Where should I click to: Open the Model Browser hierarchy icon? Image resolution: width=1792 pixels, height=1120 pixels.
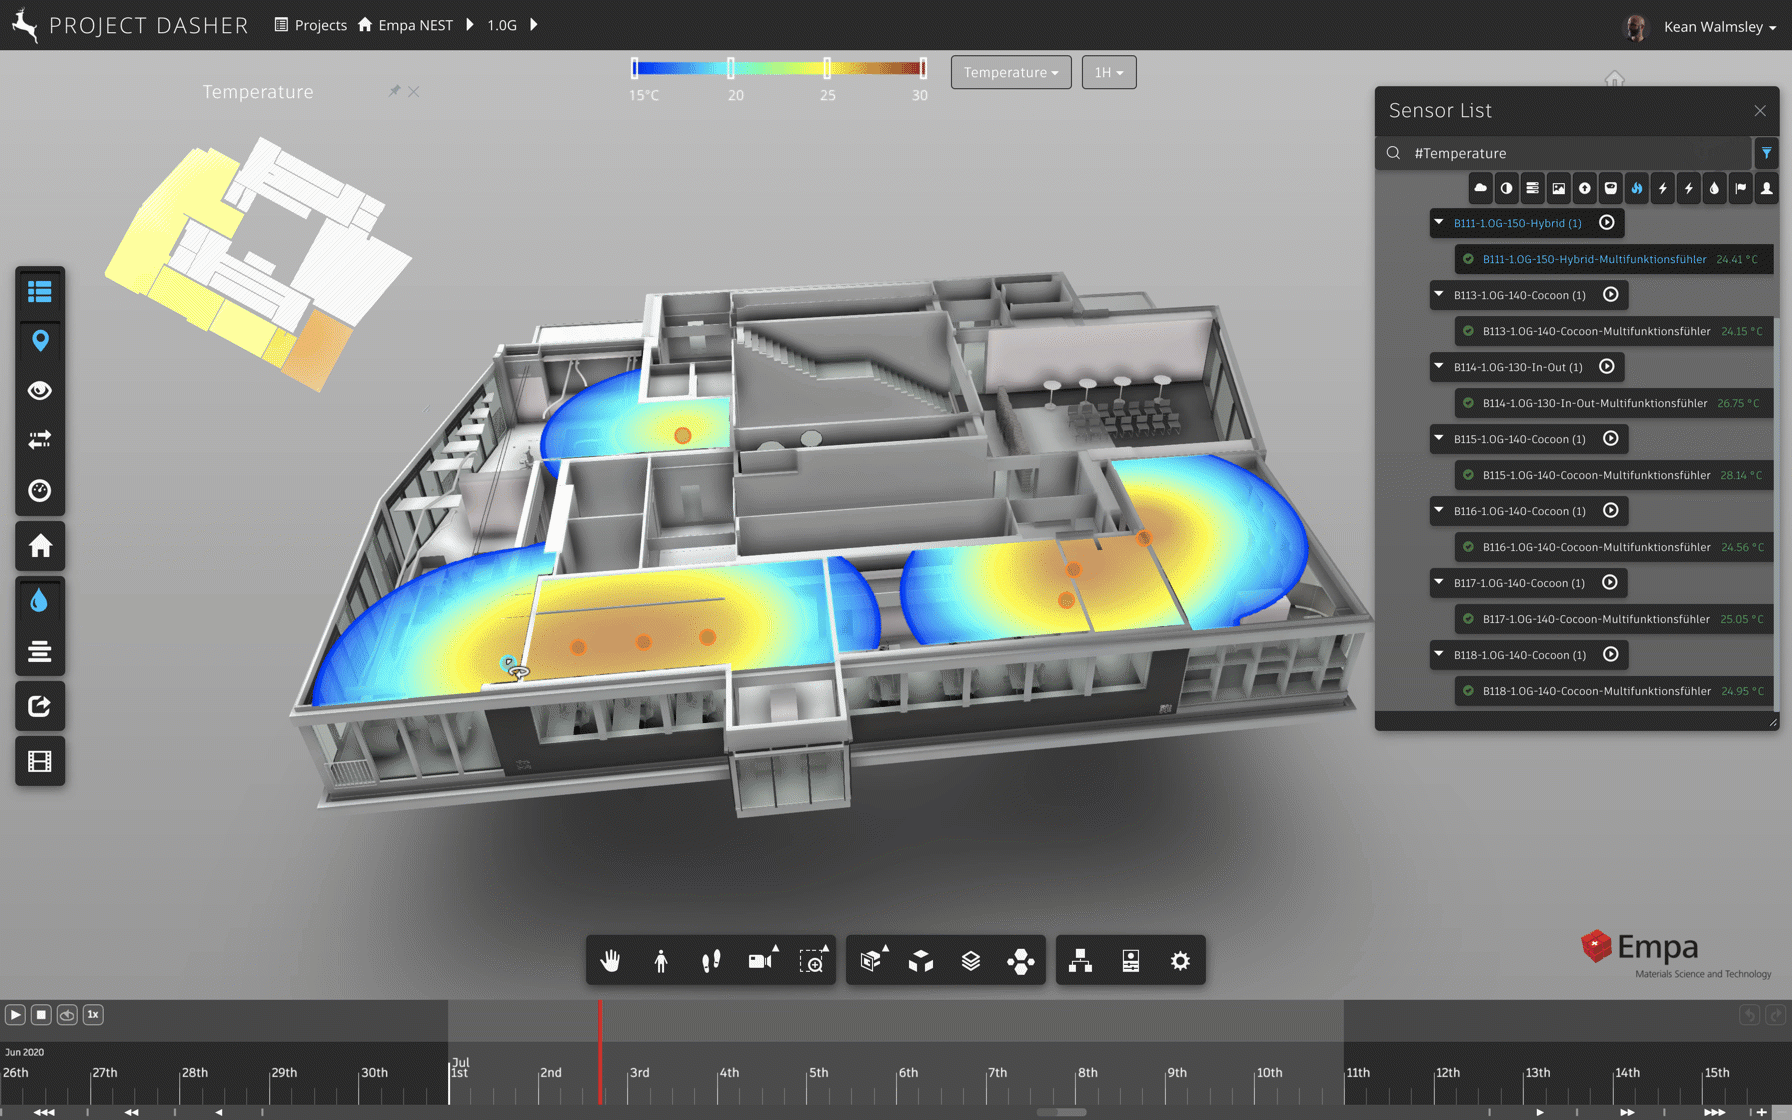pos(1080,961)
